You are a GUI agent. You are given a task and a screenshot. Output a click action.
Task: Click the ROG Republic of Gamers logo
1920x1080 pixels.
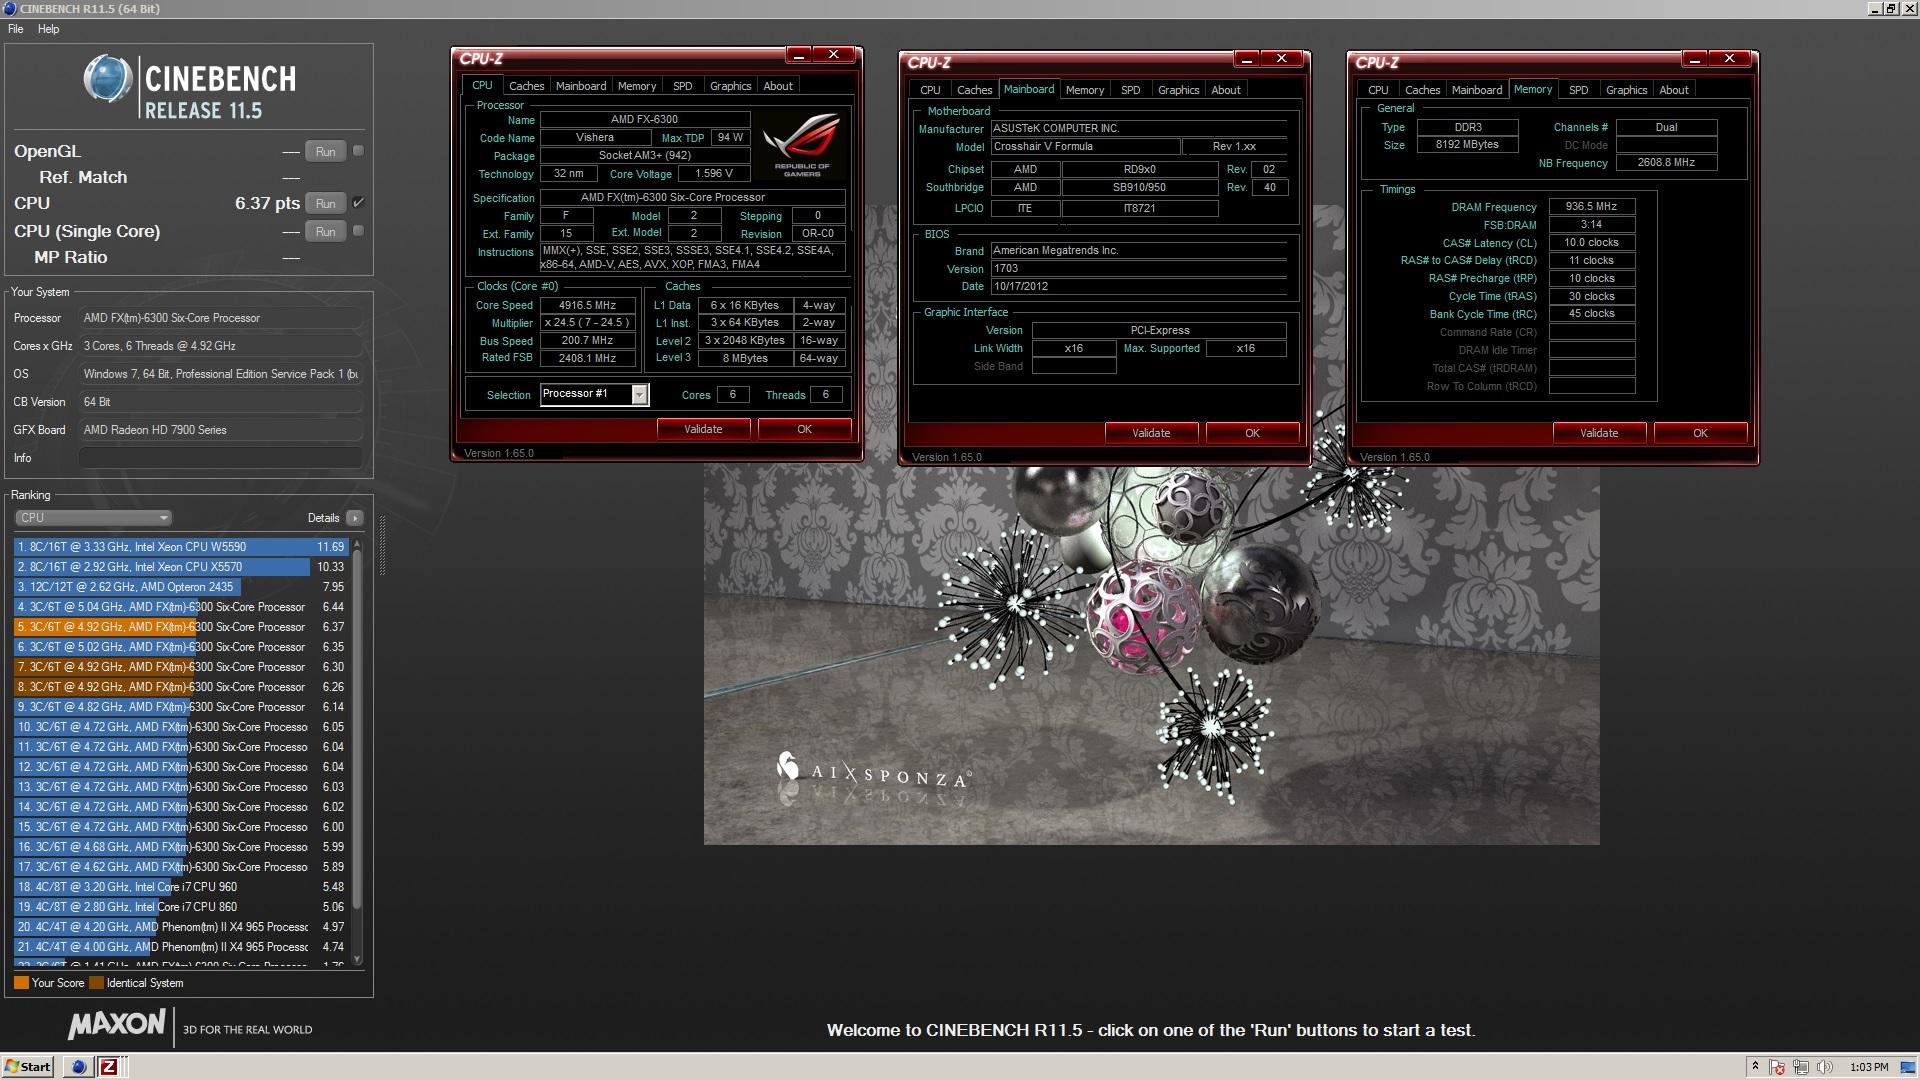click(x=802, y=146)
